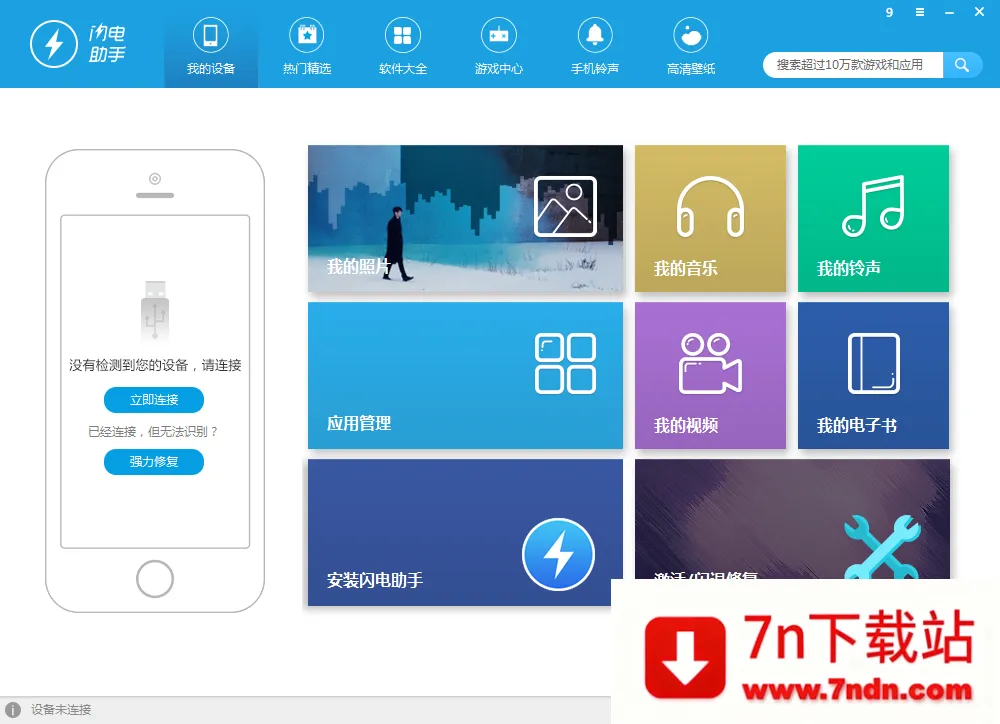This screenshot has width=1000, height=724.
Task: Click the 立即连接 connect button
Action: pos(153,399)
